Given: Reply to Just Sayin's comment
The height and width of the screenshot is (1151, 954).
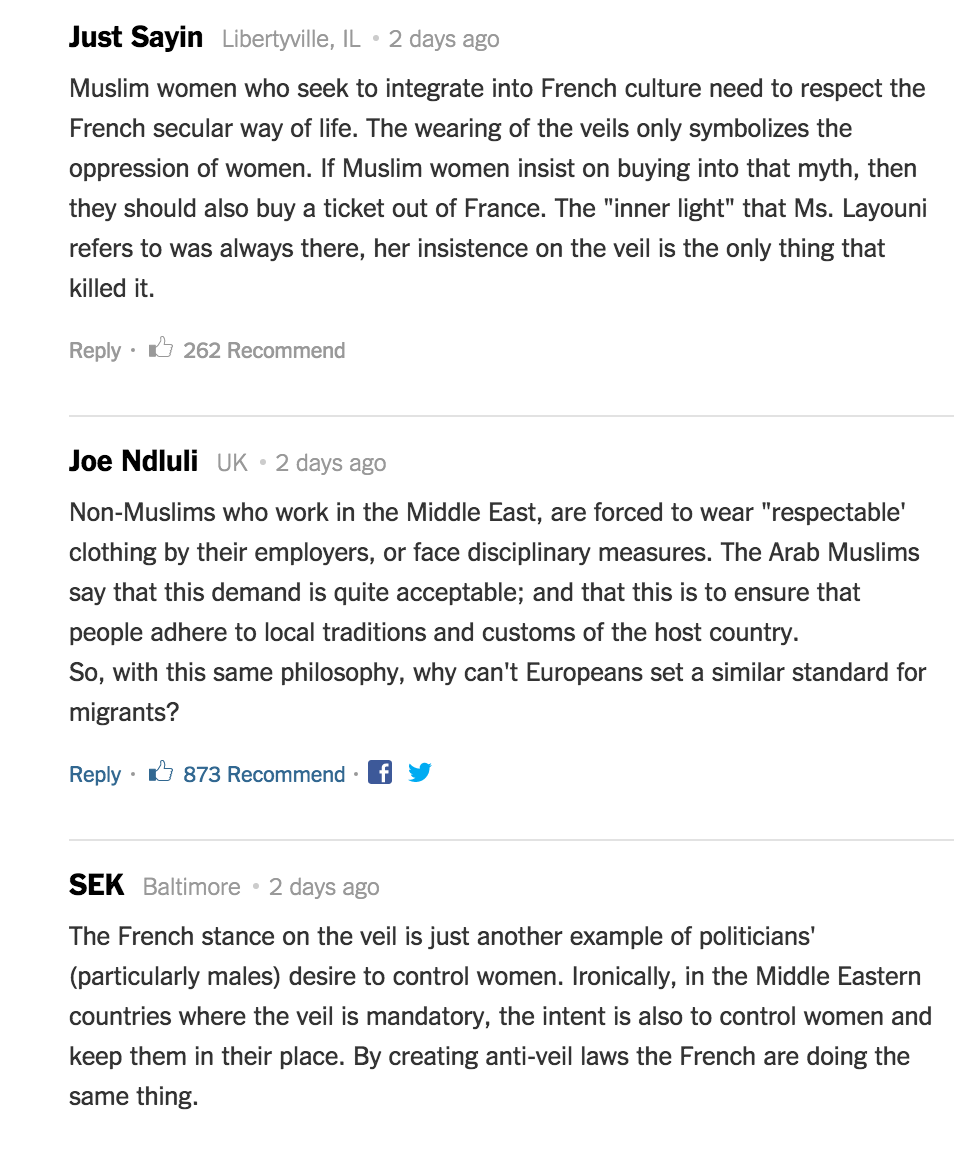Looking at the screenshot, I should (95, 351).
